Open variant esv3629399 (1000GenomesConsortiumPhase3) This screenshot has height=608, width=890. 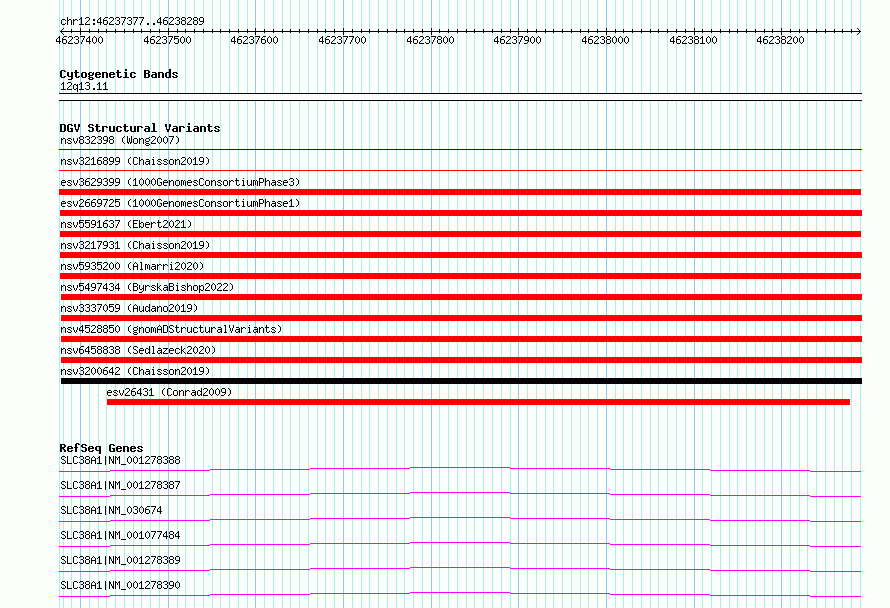(180, 182)
